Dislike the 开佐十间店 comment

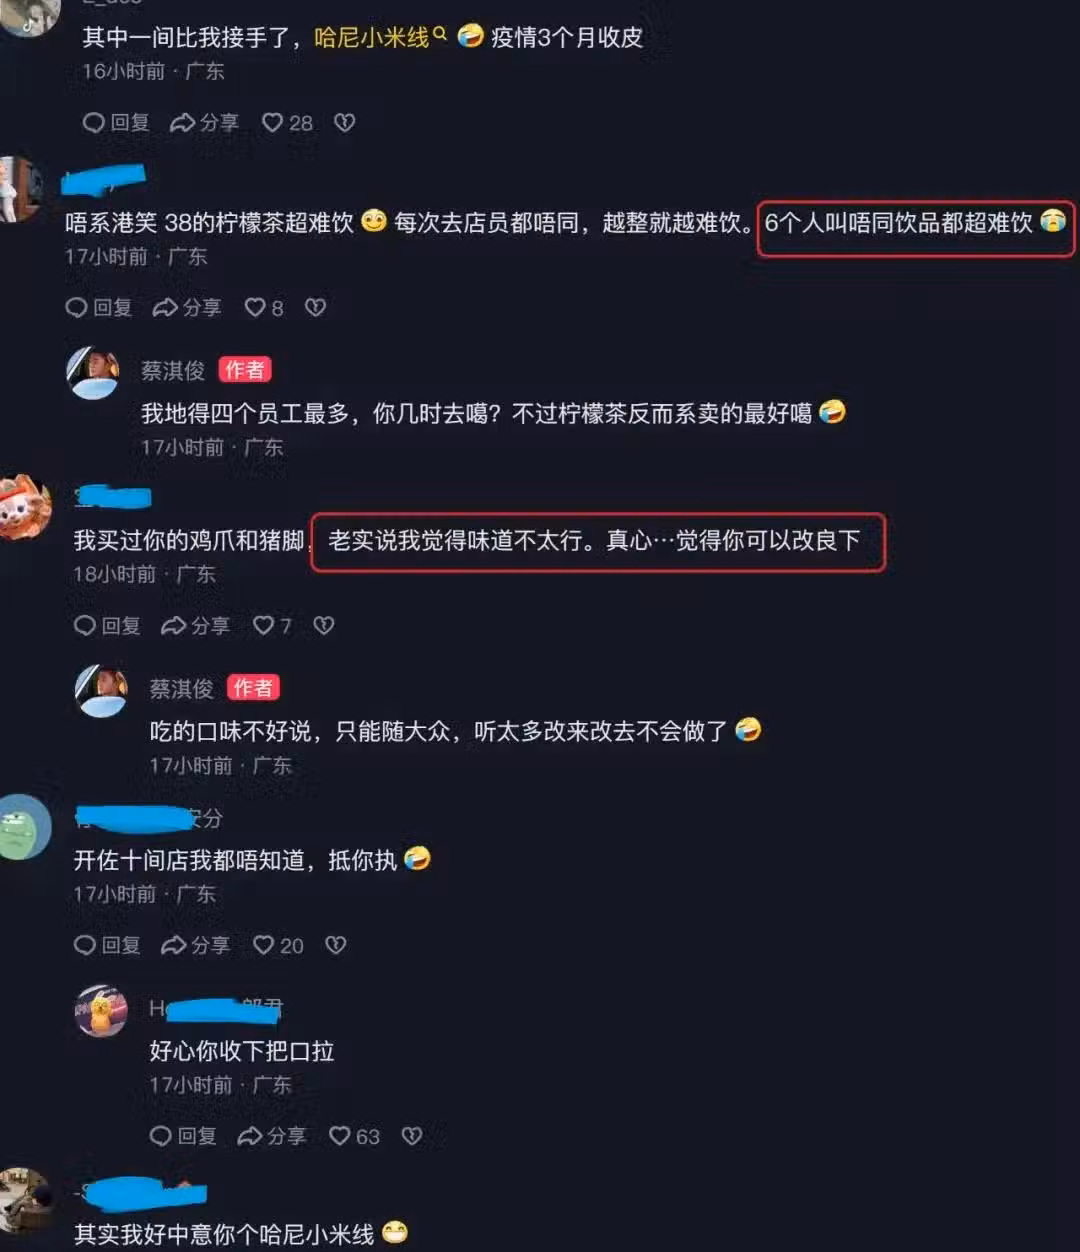[x=336, y=945]
